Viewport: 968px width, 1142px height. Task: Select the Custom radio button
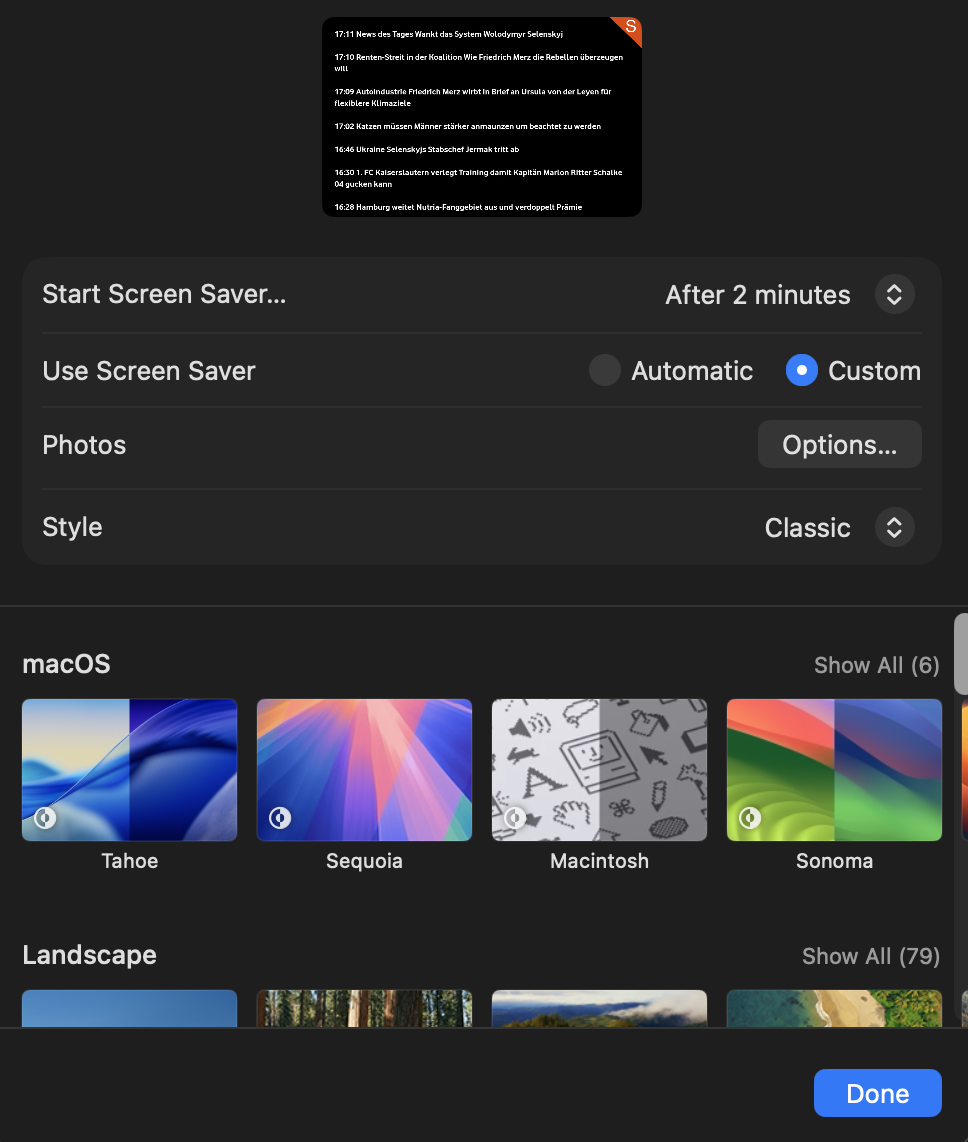pos(802,371)
